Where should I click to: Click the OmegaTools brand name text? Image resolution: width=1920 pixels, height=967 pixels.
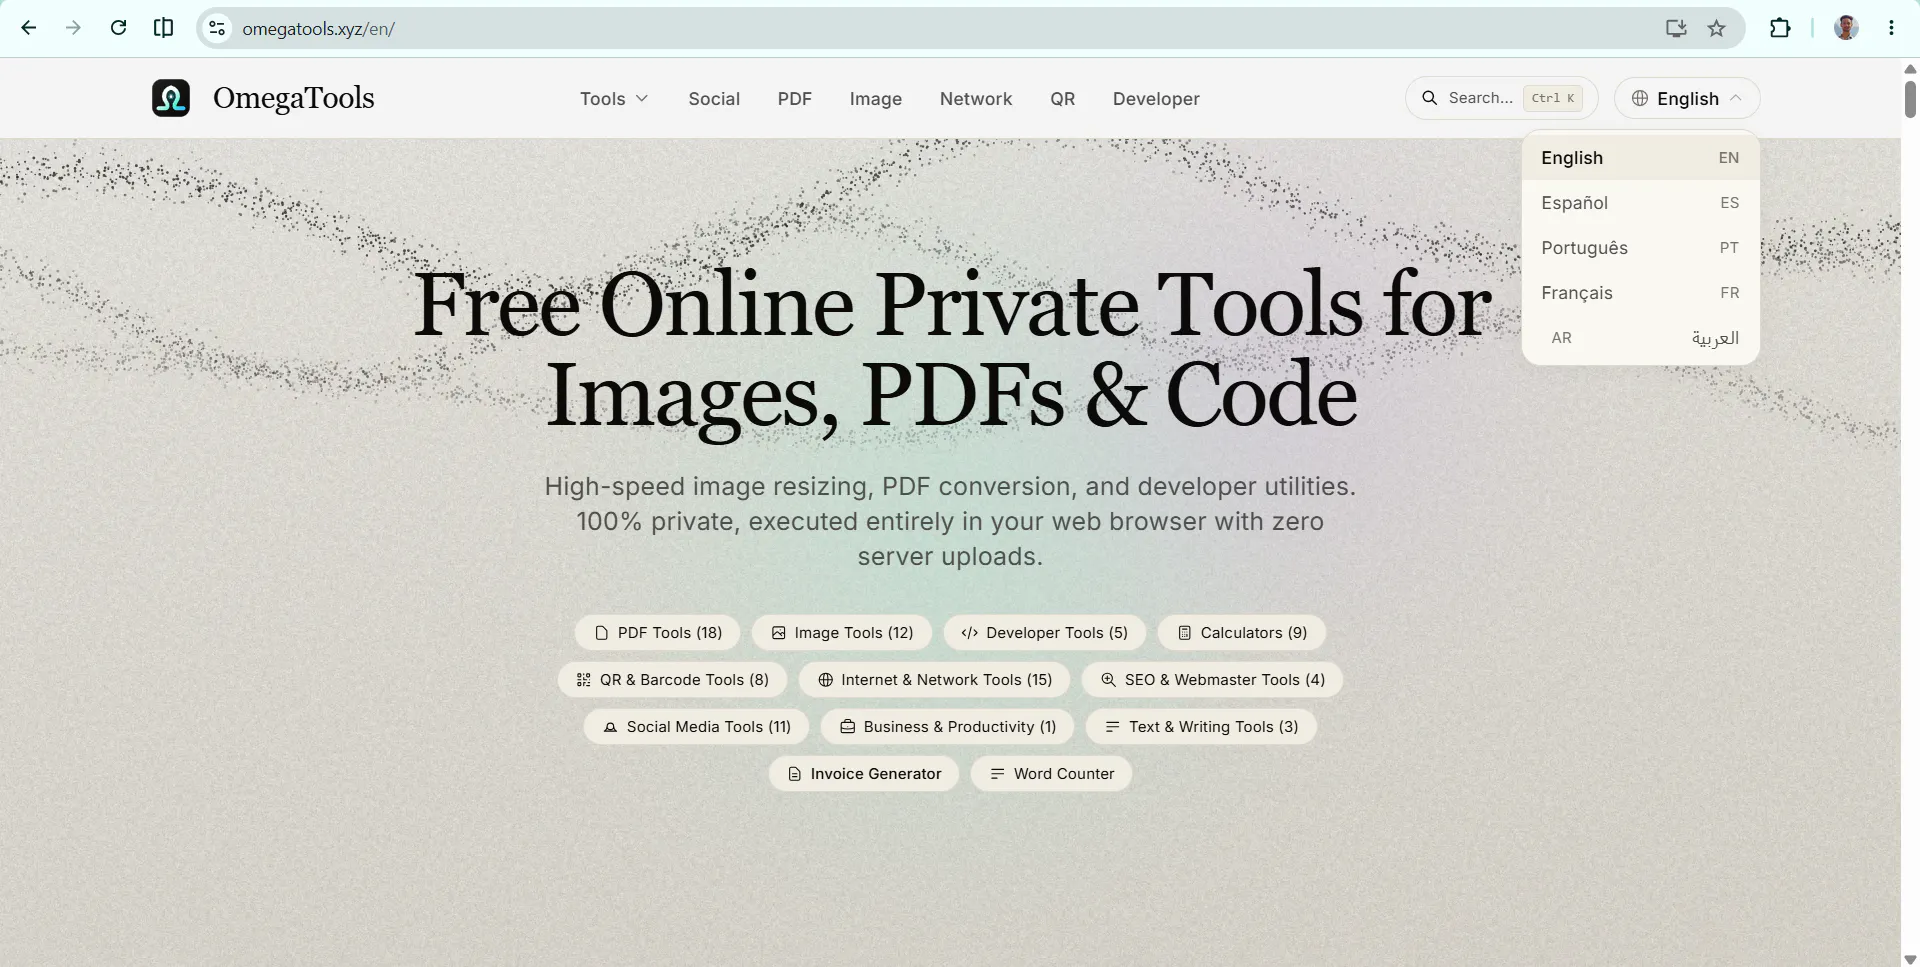[x=294, y=98]
